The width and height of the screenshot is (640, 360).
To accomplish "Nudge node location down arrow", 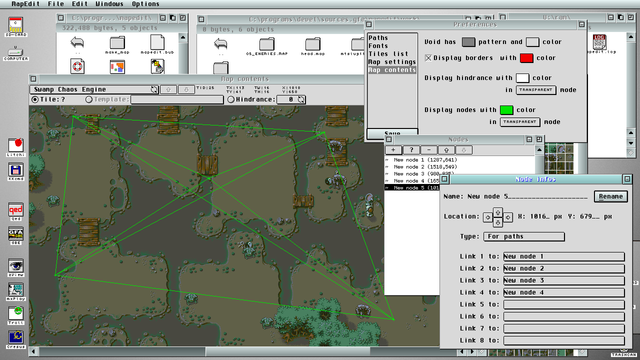I will [x=498, y=222].
